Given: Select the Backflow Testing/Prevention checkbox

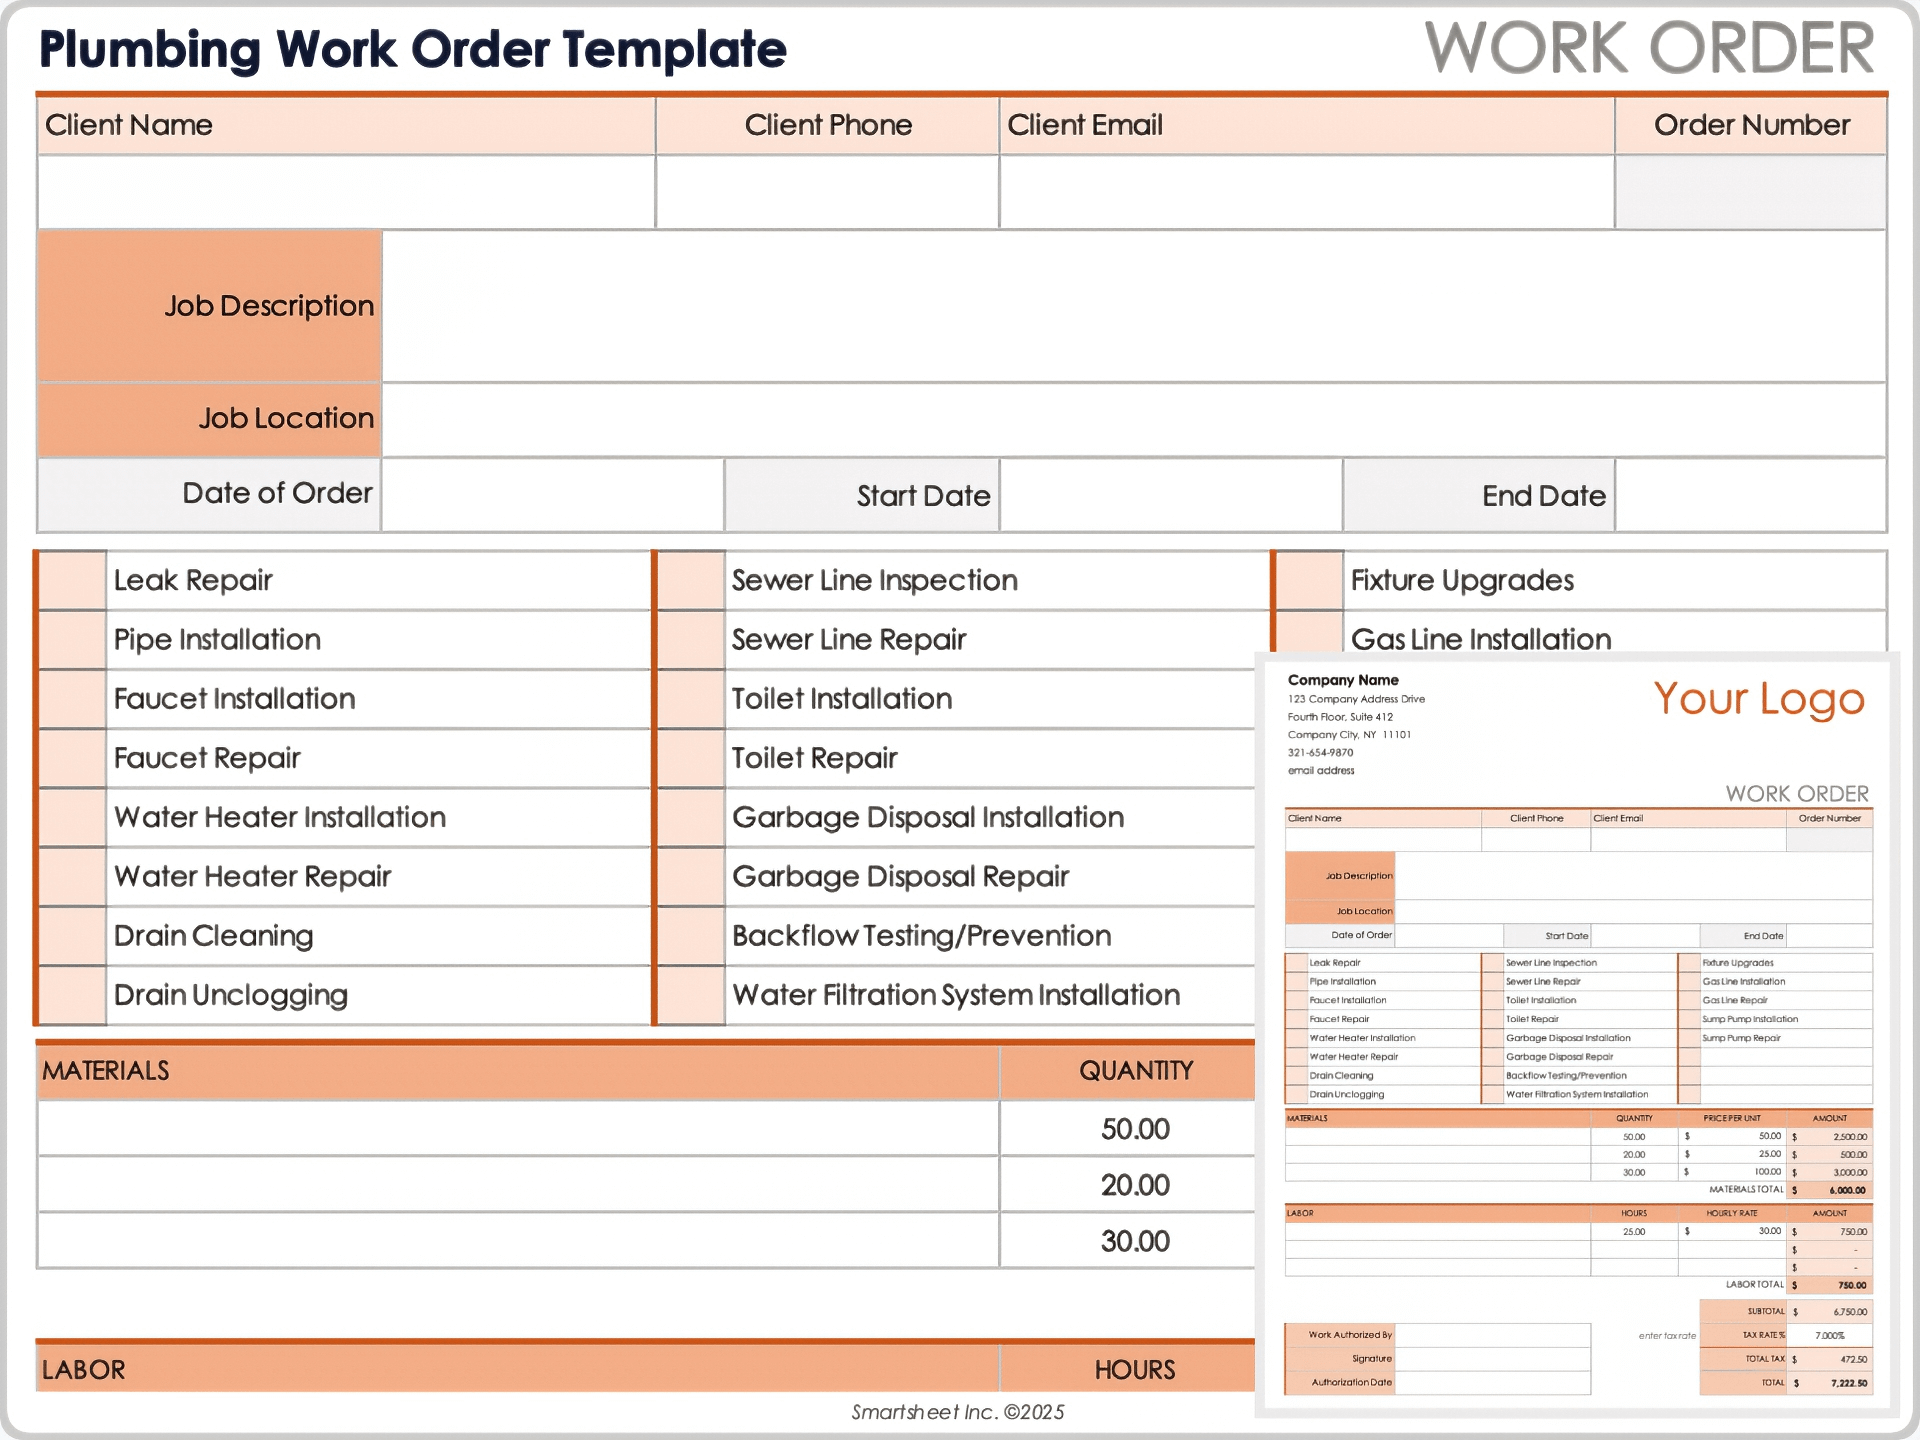Looking at the screenshot, I should [691, 935].
